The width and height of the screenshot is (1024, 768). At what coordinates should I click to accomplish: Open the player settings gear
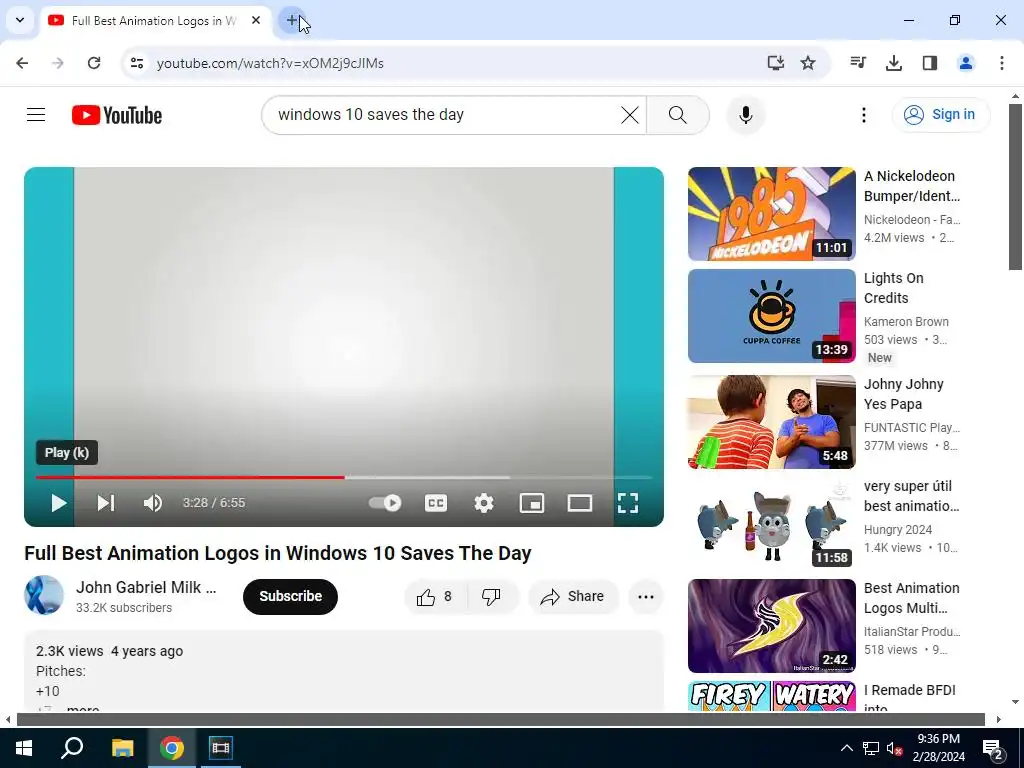tap(484, 503)
